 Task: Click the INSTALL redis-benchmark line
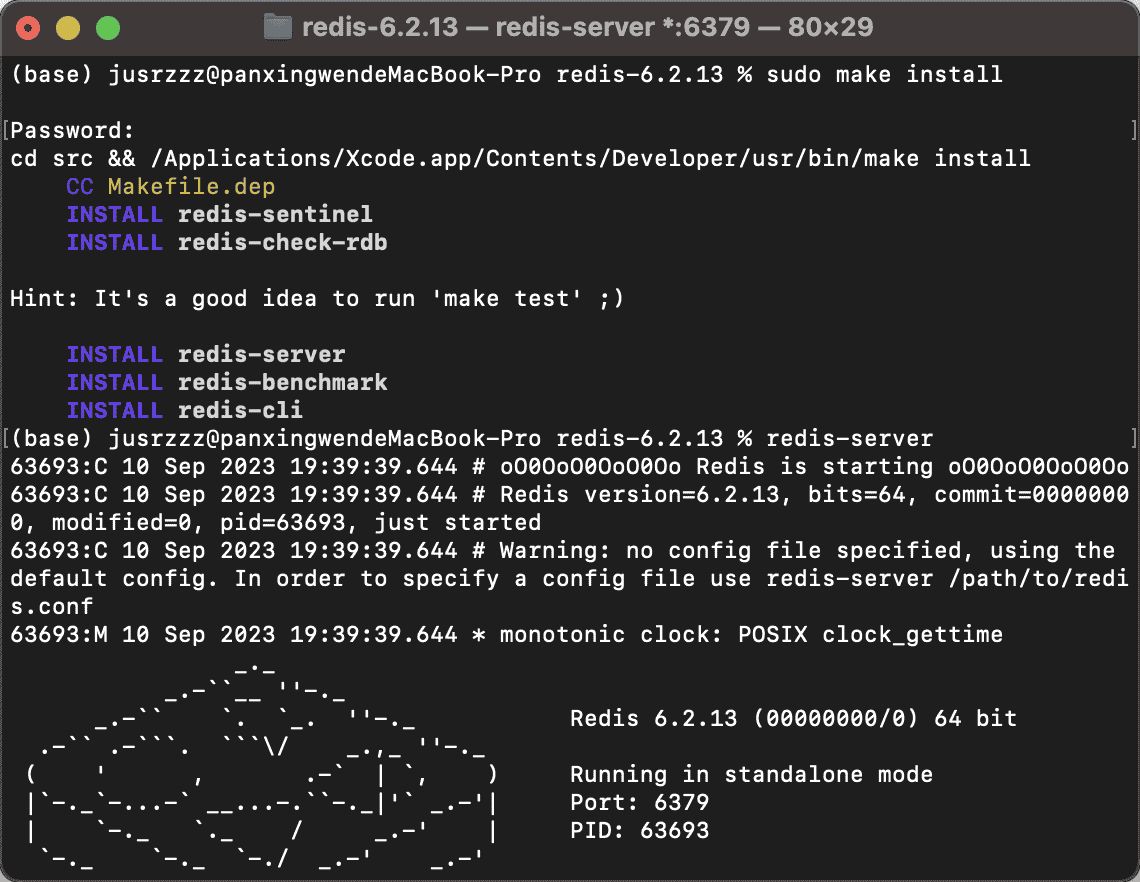[226, 383]
